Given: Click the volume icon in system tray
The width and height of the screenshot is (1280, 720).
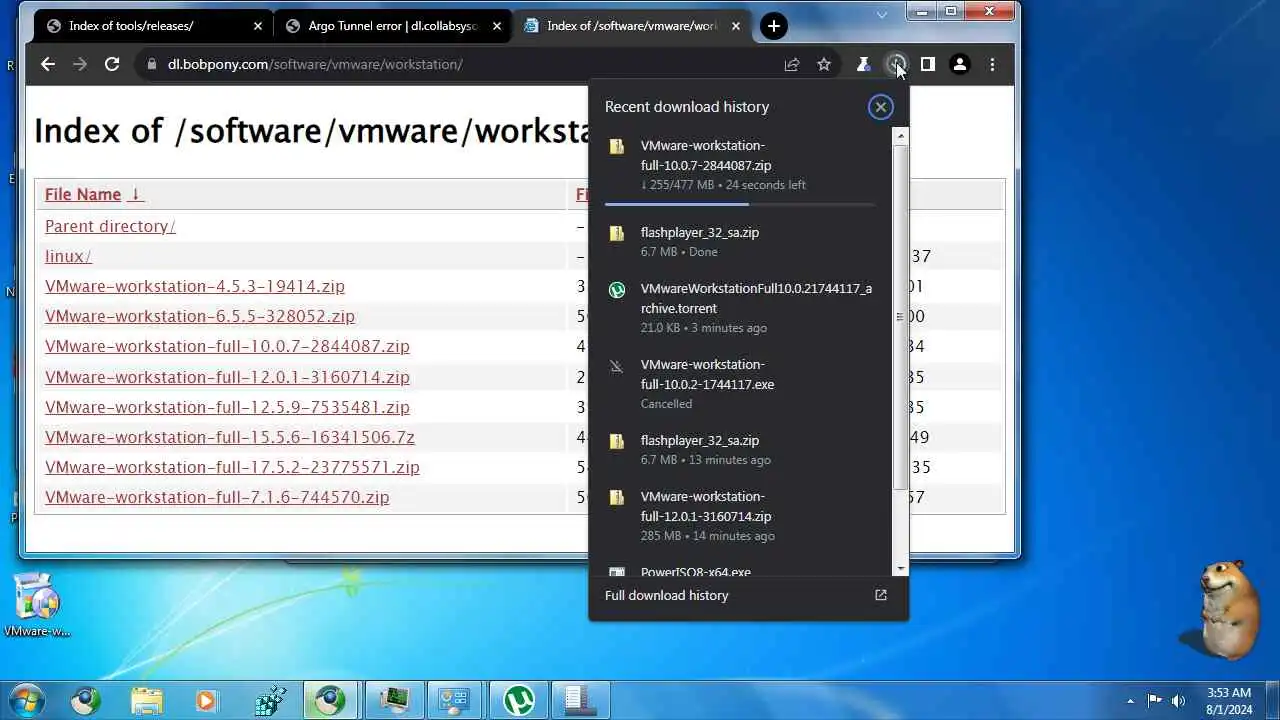Looking at the screenshot, I should pyautogui.click(x=1178, y=700).
